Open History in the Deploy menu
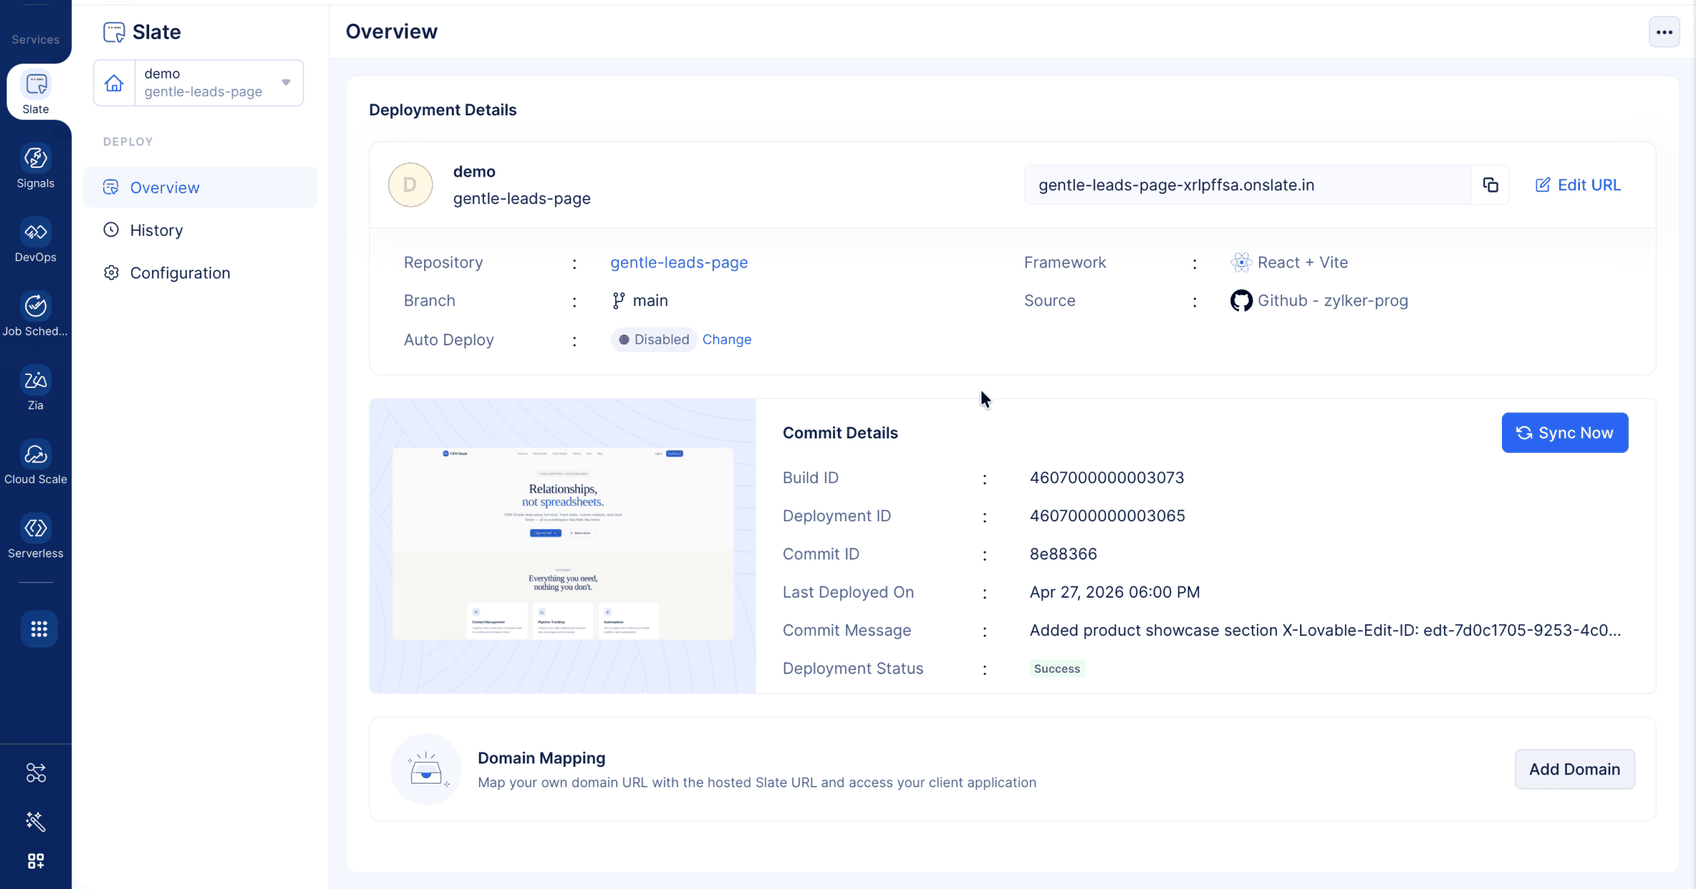Viewport: 1696px width, 889px height. [200, 230]
